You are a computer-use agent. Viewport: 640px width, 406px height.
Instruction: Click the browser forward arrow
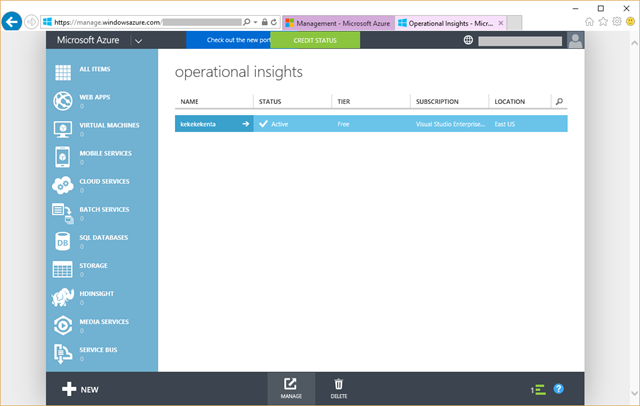pyautogui.click(x=31, y=22)
